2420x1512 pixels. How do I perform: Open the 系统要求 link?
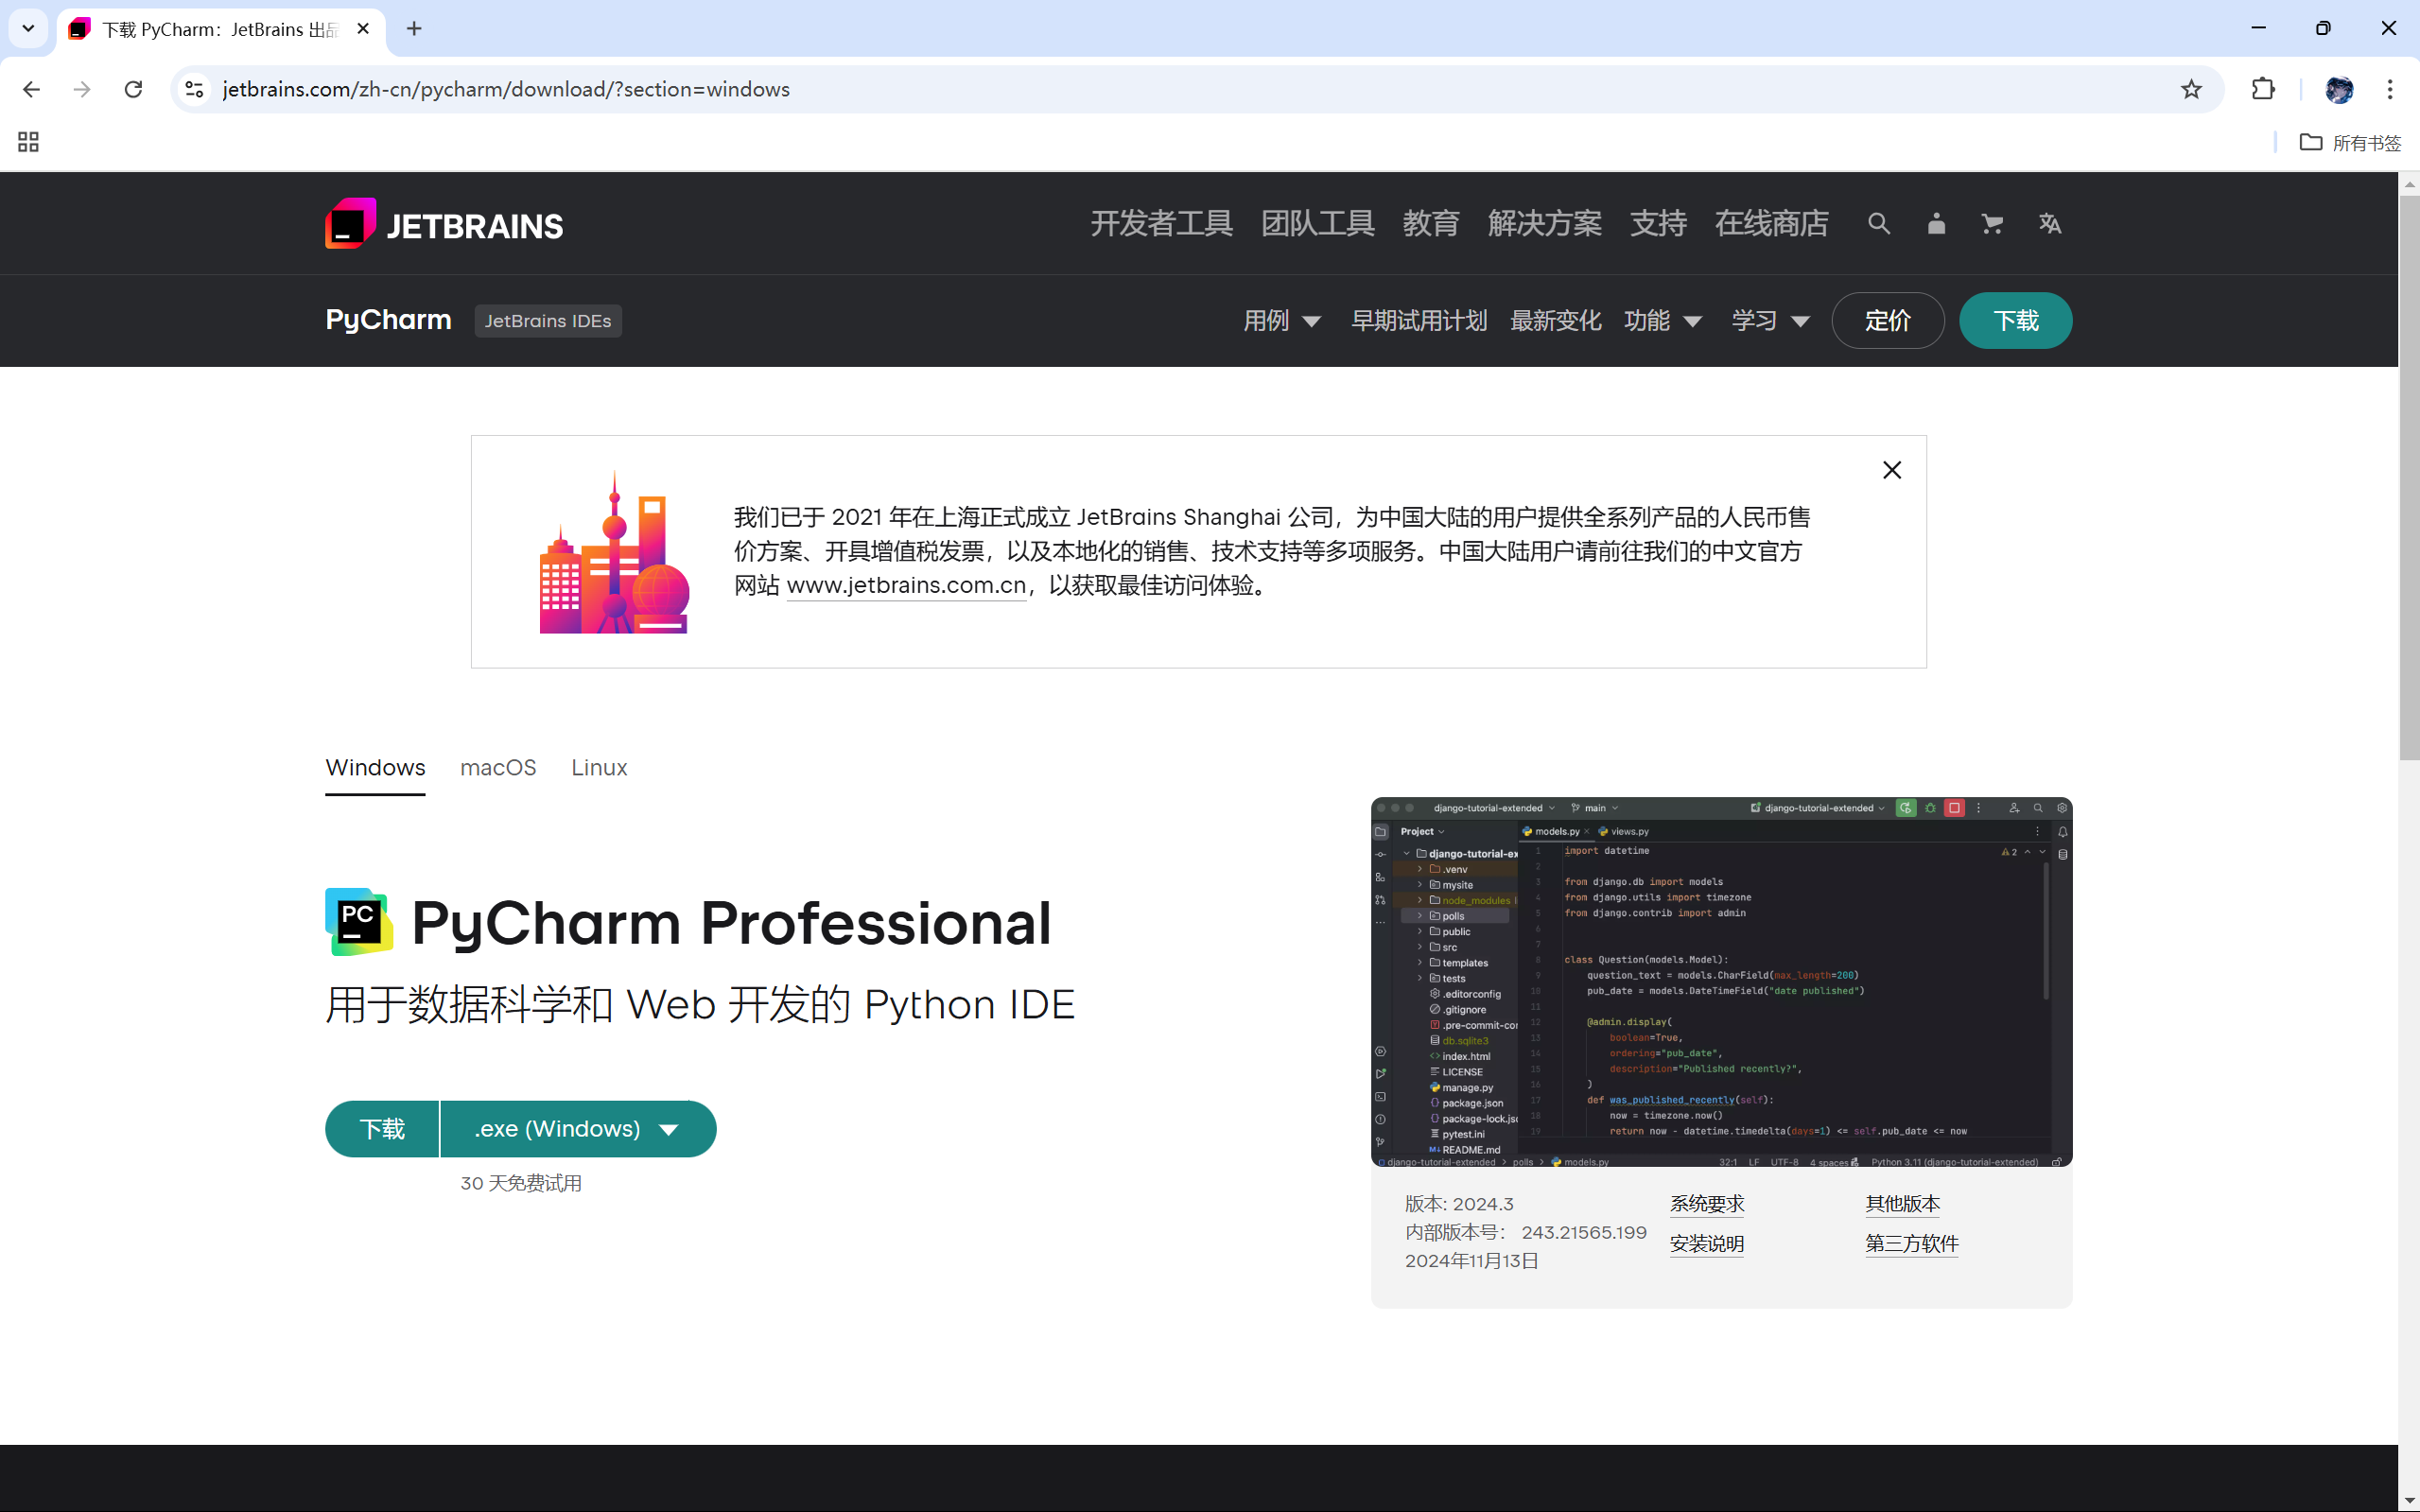point(1707,1204)
